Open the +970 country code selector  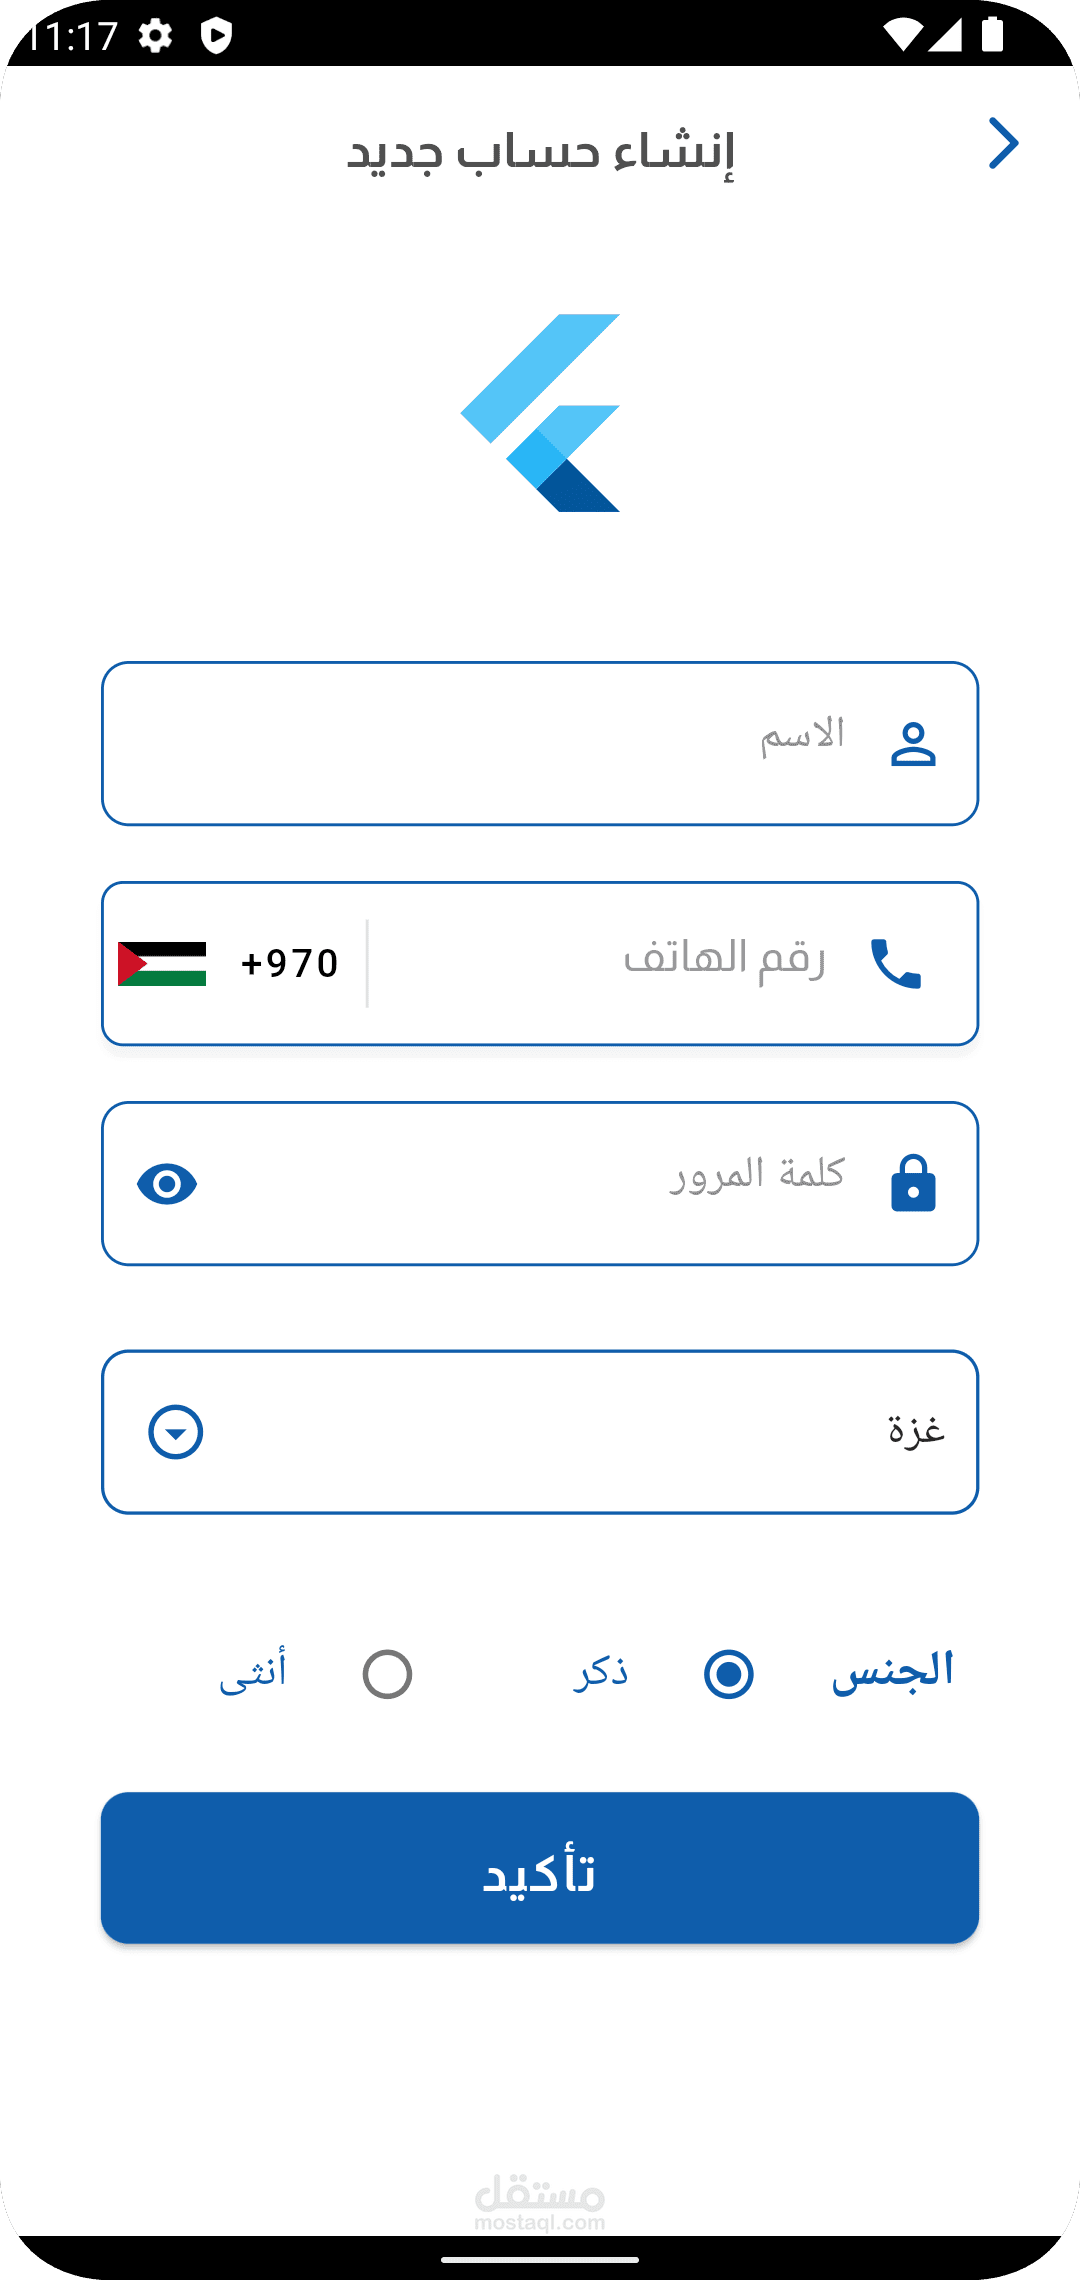pyautogui.click(x=289, y=964)
